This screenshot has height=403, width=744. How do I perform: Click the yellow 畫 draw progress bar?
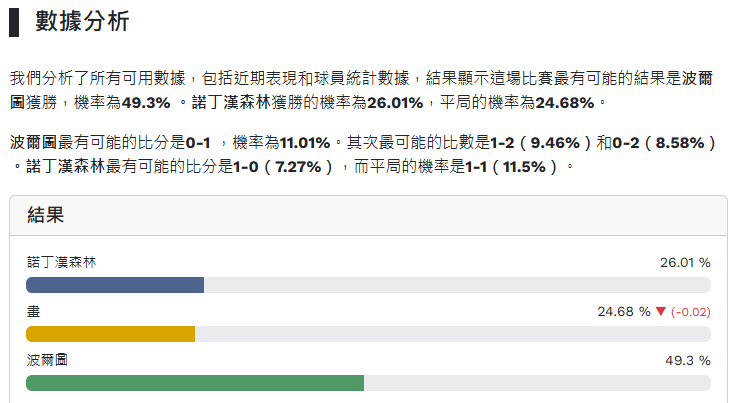point(110,334)
